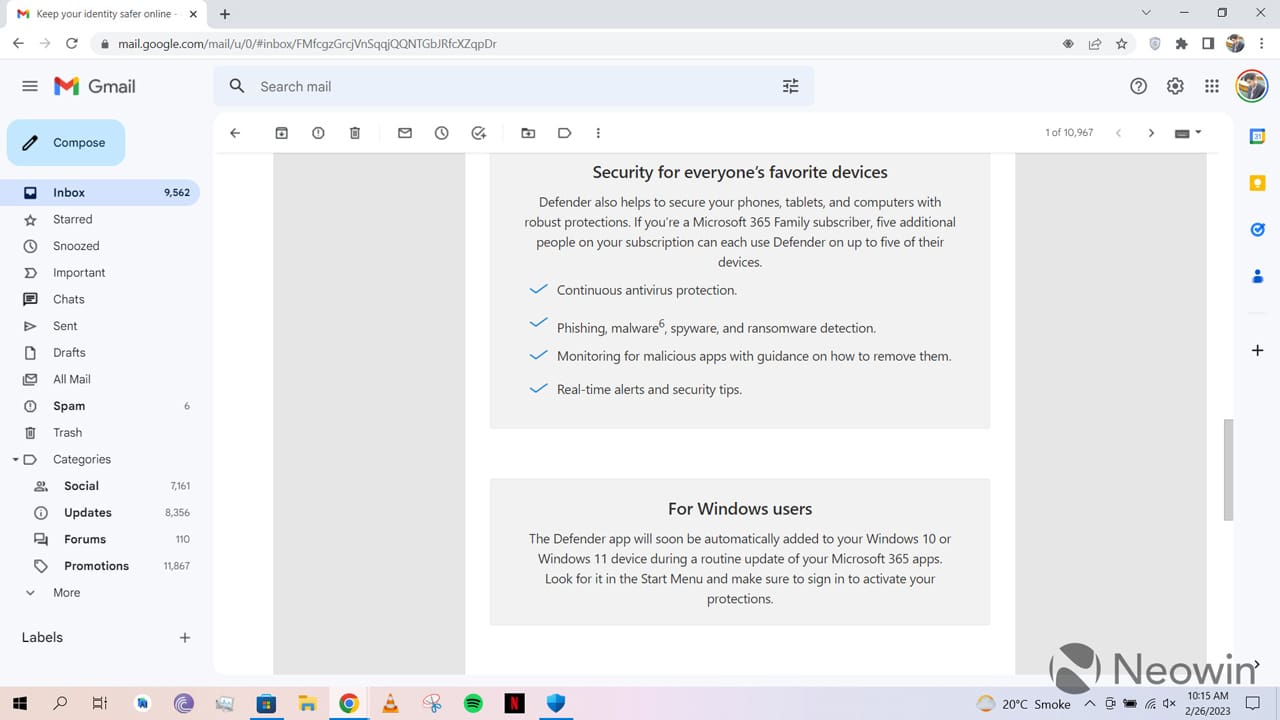Show search options filter in search bar
Image resolution: width=1280 pixels, height=720 pixels.
tap(791, 86)
